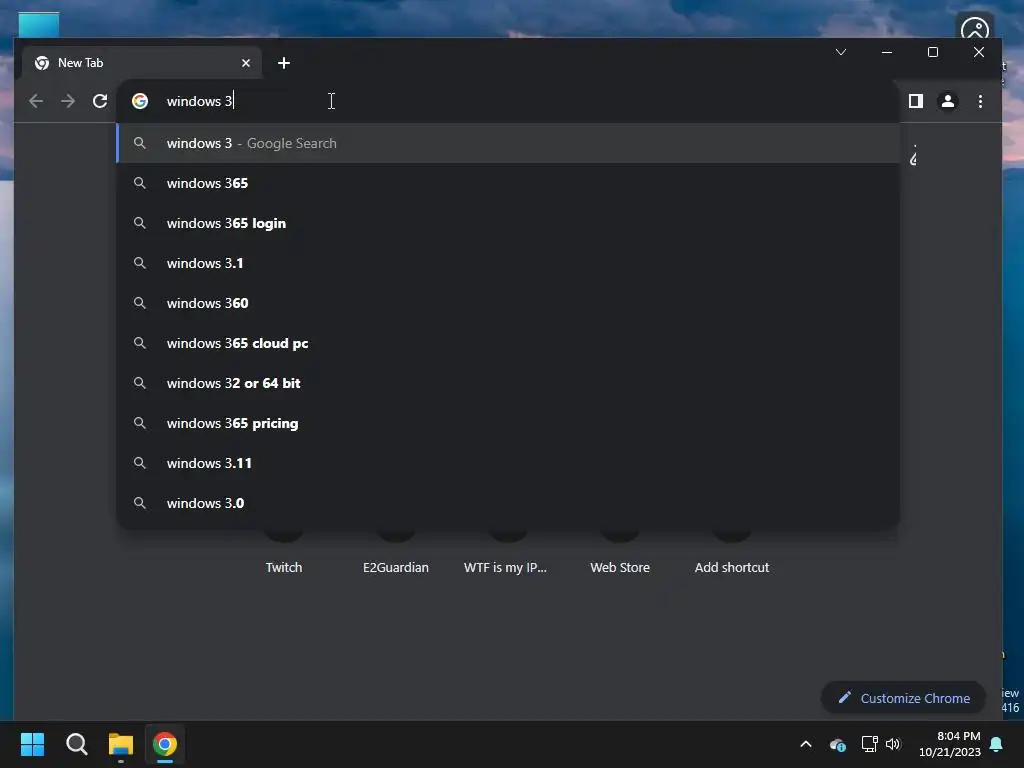Open a new tab with the plus button

pos(283,63)
